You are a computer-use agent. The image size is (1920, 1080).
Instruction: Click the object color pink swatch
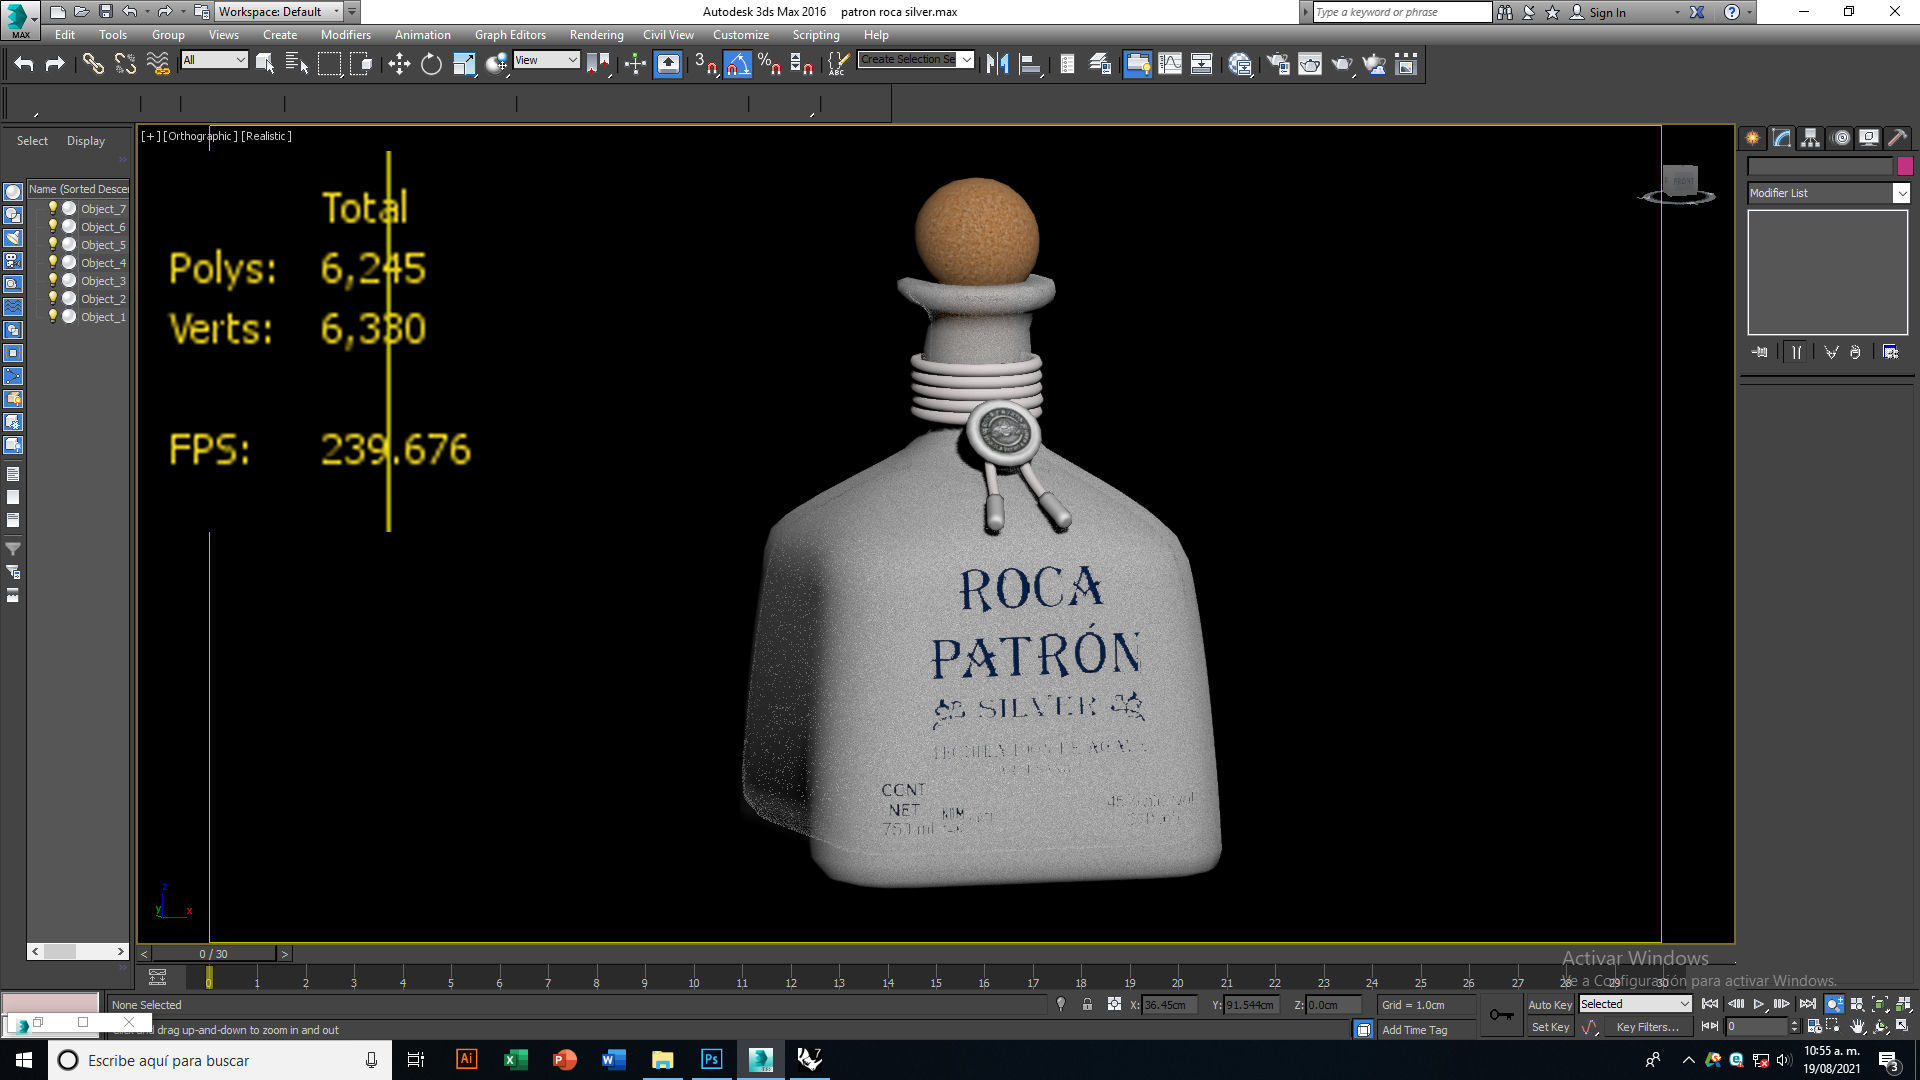coord(1905,166)
